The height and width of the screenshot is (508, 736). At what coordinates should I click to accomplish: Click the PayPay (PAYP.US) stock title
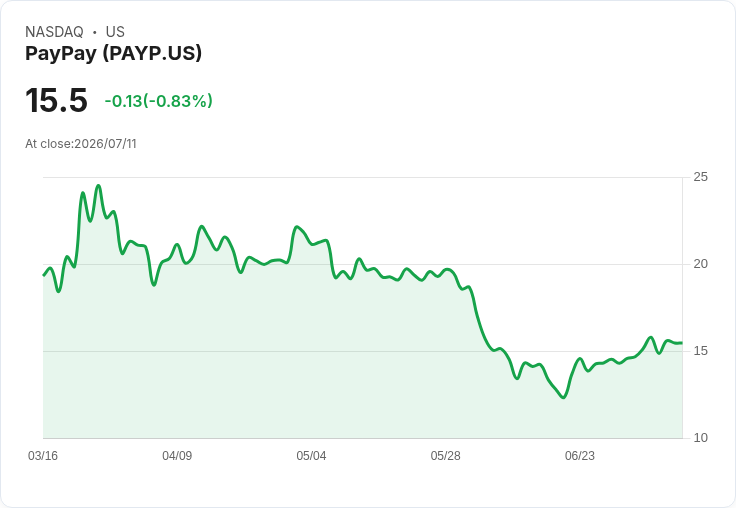(x=113, y=53)
